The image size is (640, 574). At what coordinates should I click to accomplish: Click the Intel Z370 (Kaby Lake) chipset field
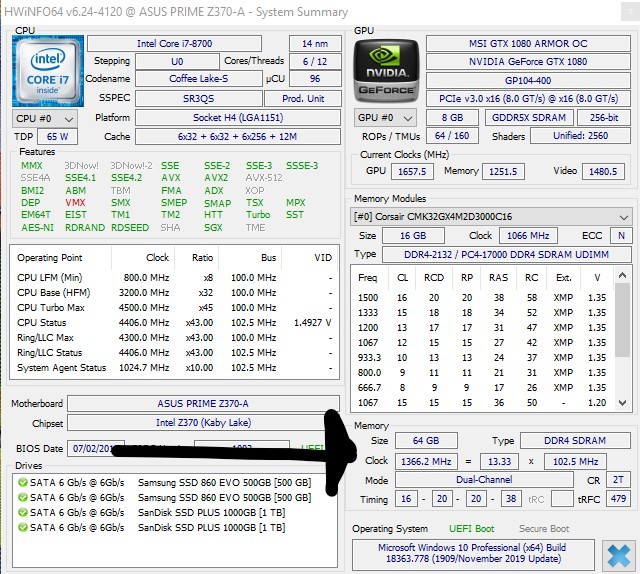coord(203,423)
